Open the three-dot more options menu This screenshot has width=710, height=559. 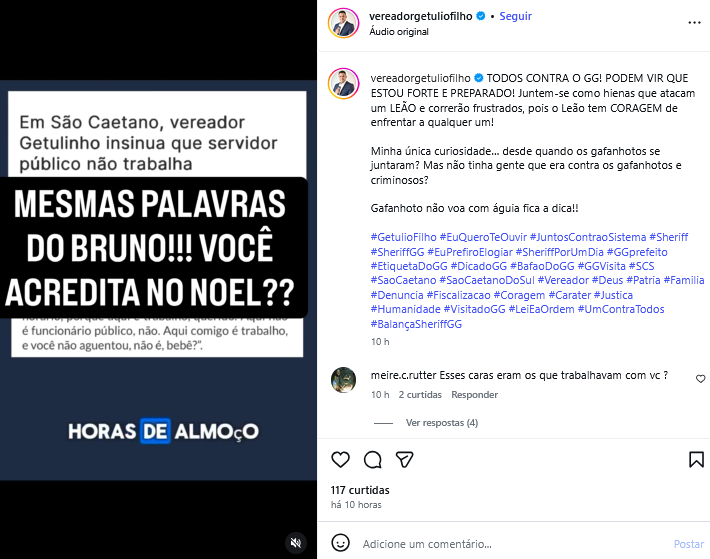coord(694,23)
